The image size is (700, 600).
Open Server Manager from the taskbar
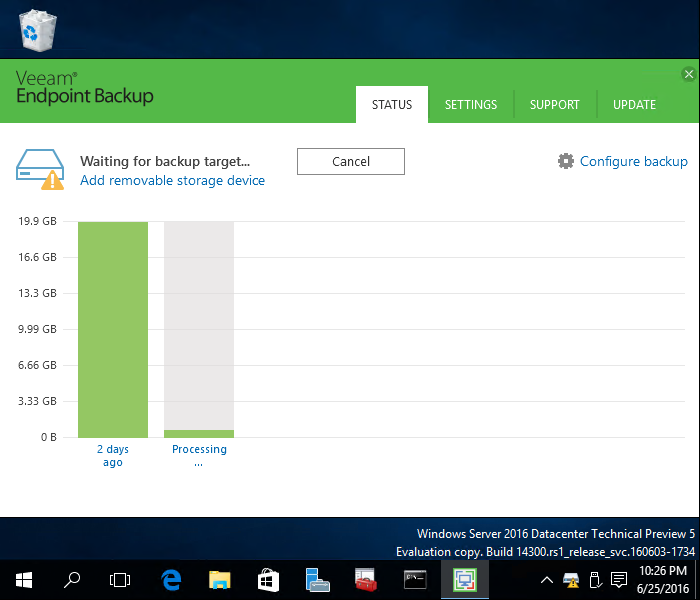click(317, 580)
